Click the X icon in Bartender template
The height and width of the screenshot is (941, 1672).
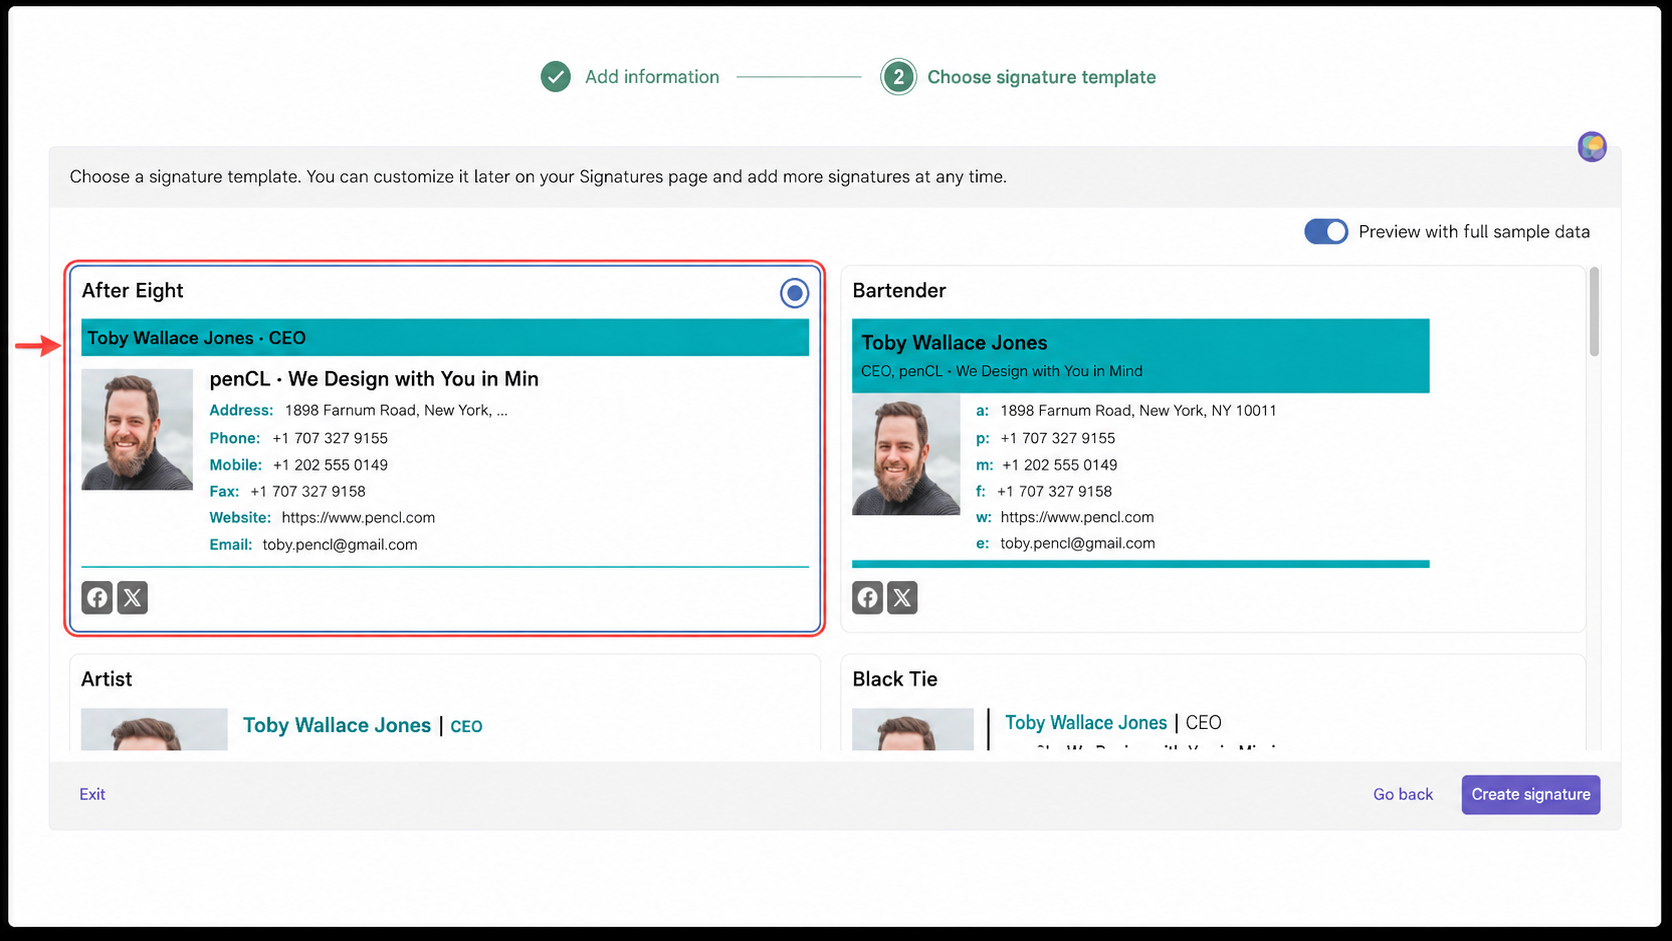[x=902, y=598]
